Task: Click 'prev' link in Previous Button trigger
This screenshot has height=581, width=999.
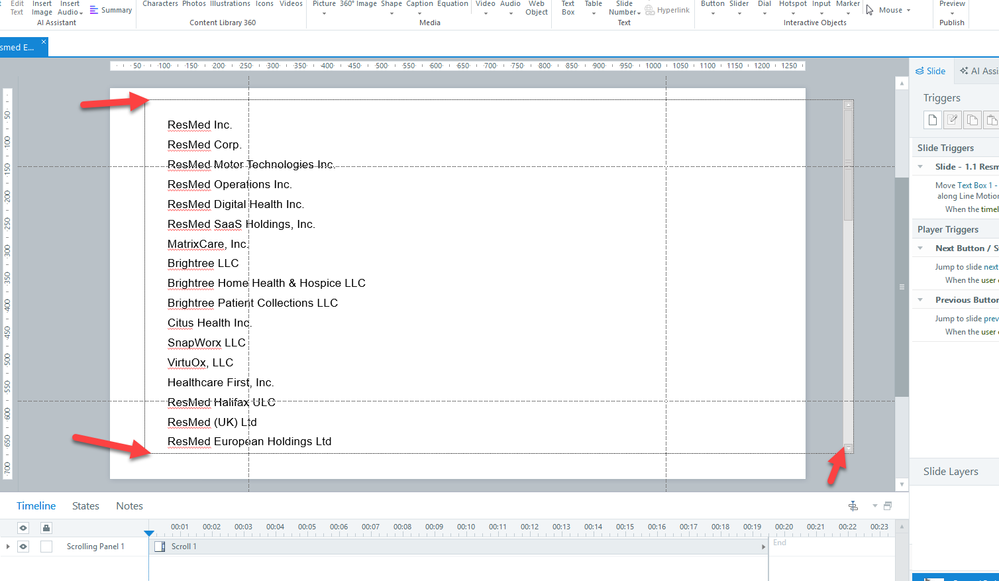Action: (x=991, y=319)
